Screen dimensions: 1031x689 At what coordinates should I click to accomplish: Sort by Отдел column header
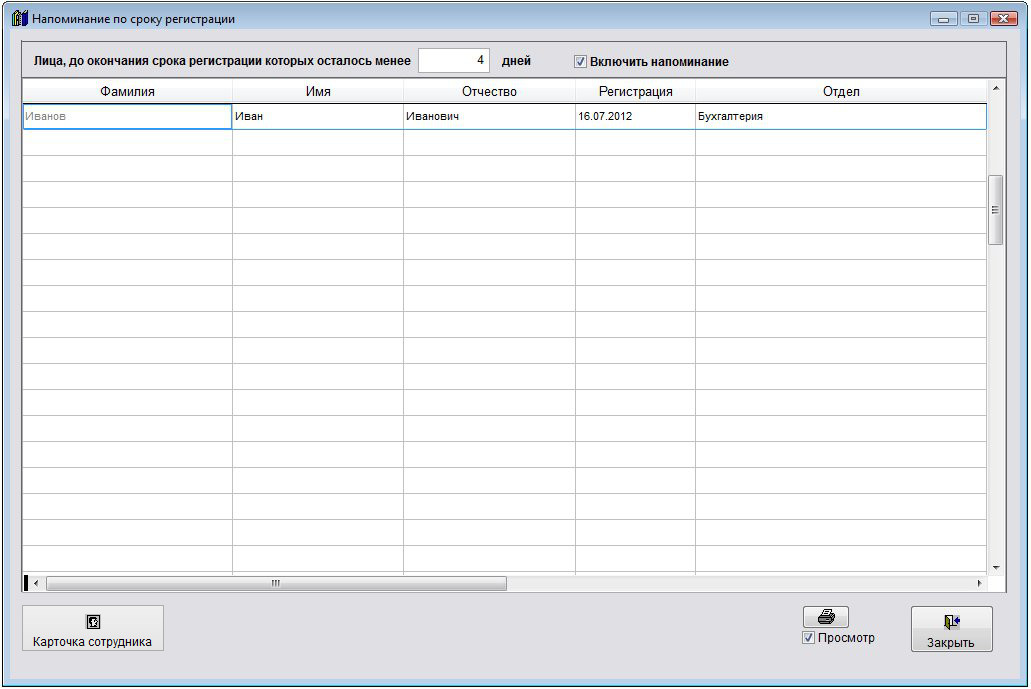[841, 91]
